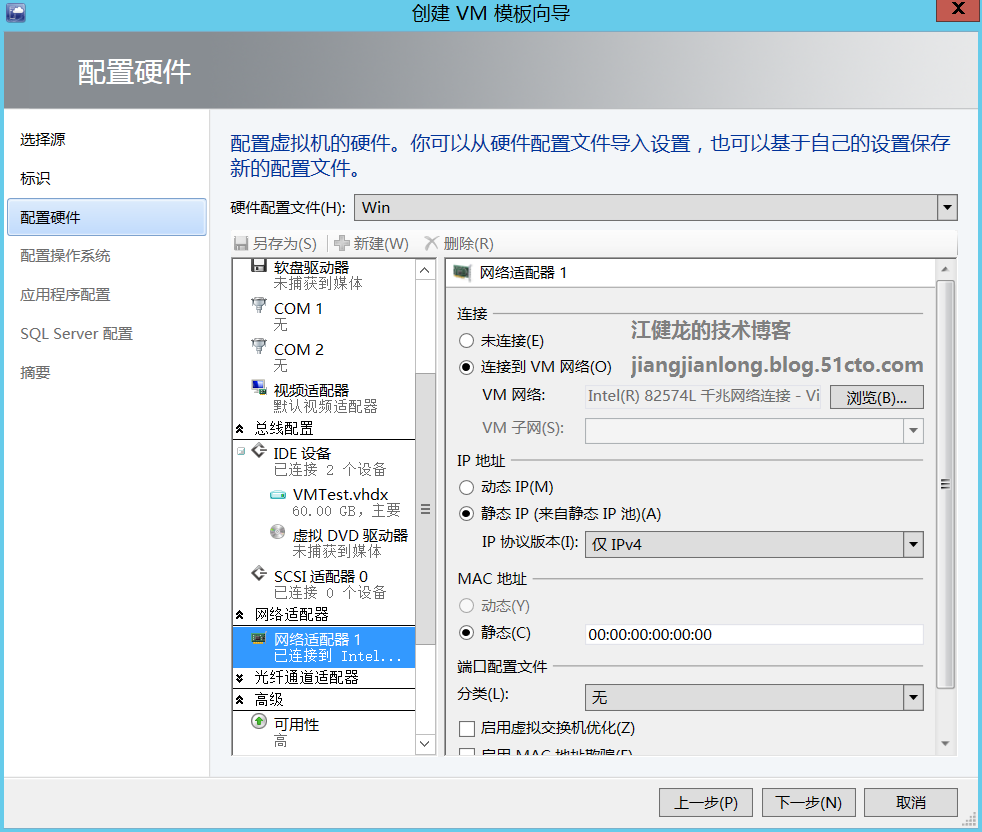This screenshot has width=982, height=832.
Task: Select 连接到 VM 网络(O) radio option
Action: [x=466, y=367]
